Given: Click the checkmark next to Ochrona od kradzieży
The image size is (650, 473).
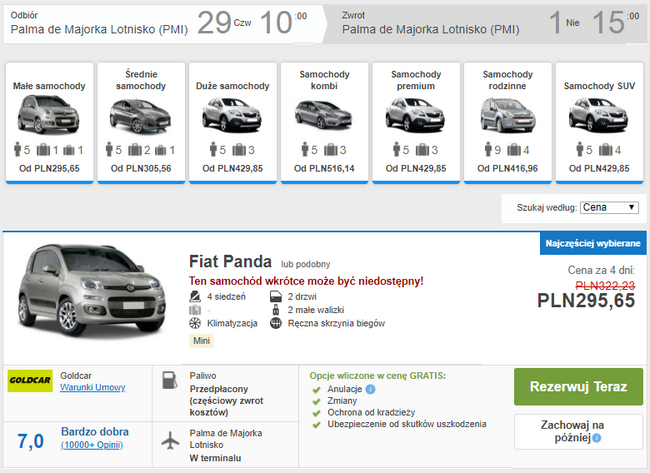Looking at the screenshot, I should (x=316, y=413).
